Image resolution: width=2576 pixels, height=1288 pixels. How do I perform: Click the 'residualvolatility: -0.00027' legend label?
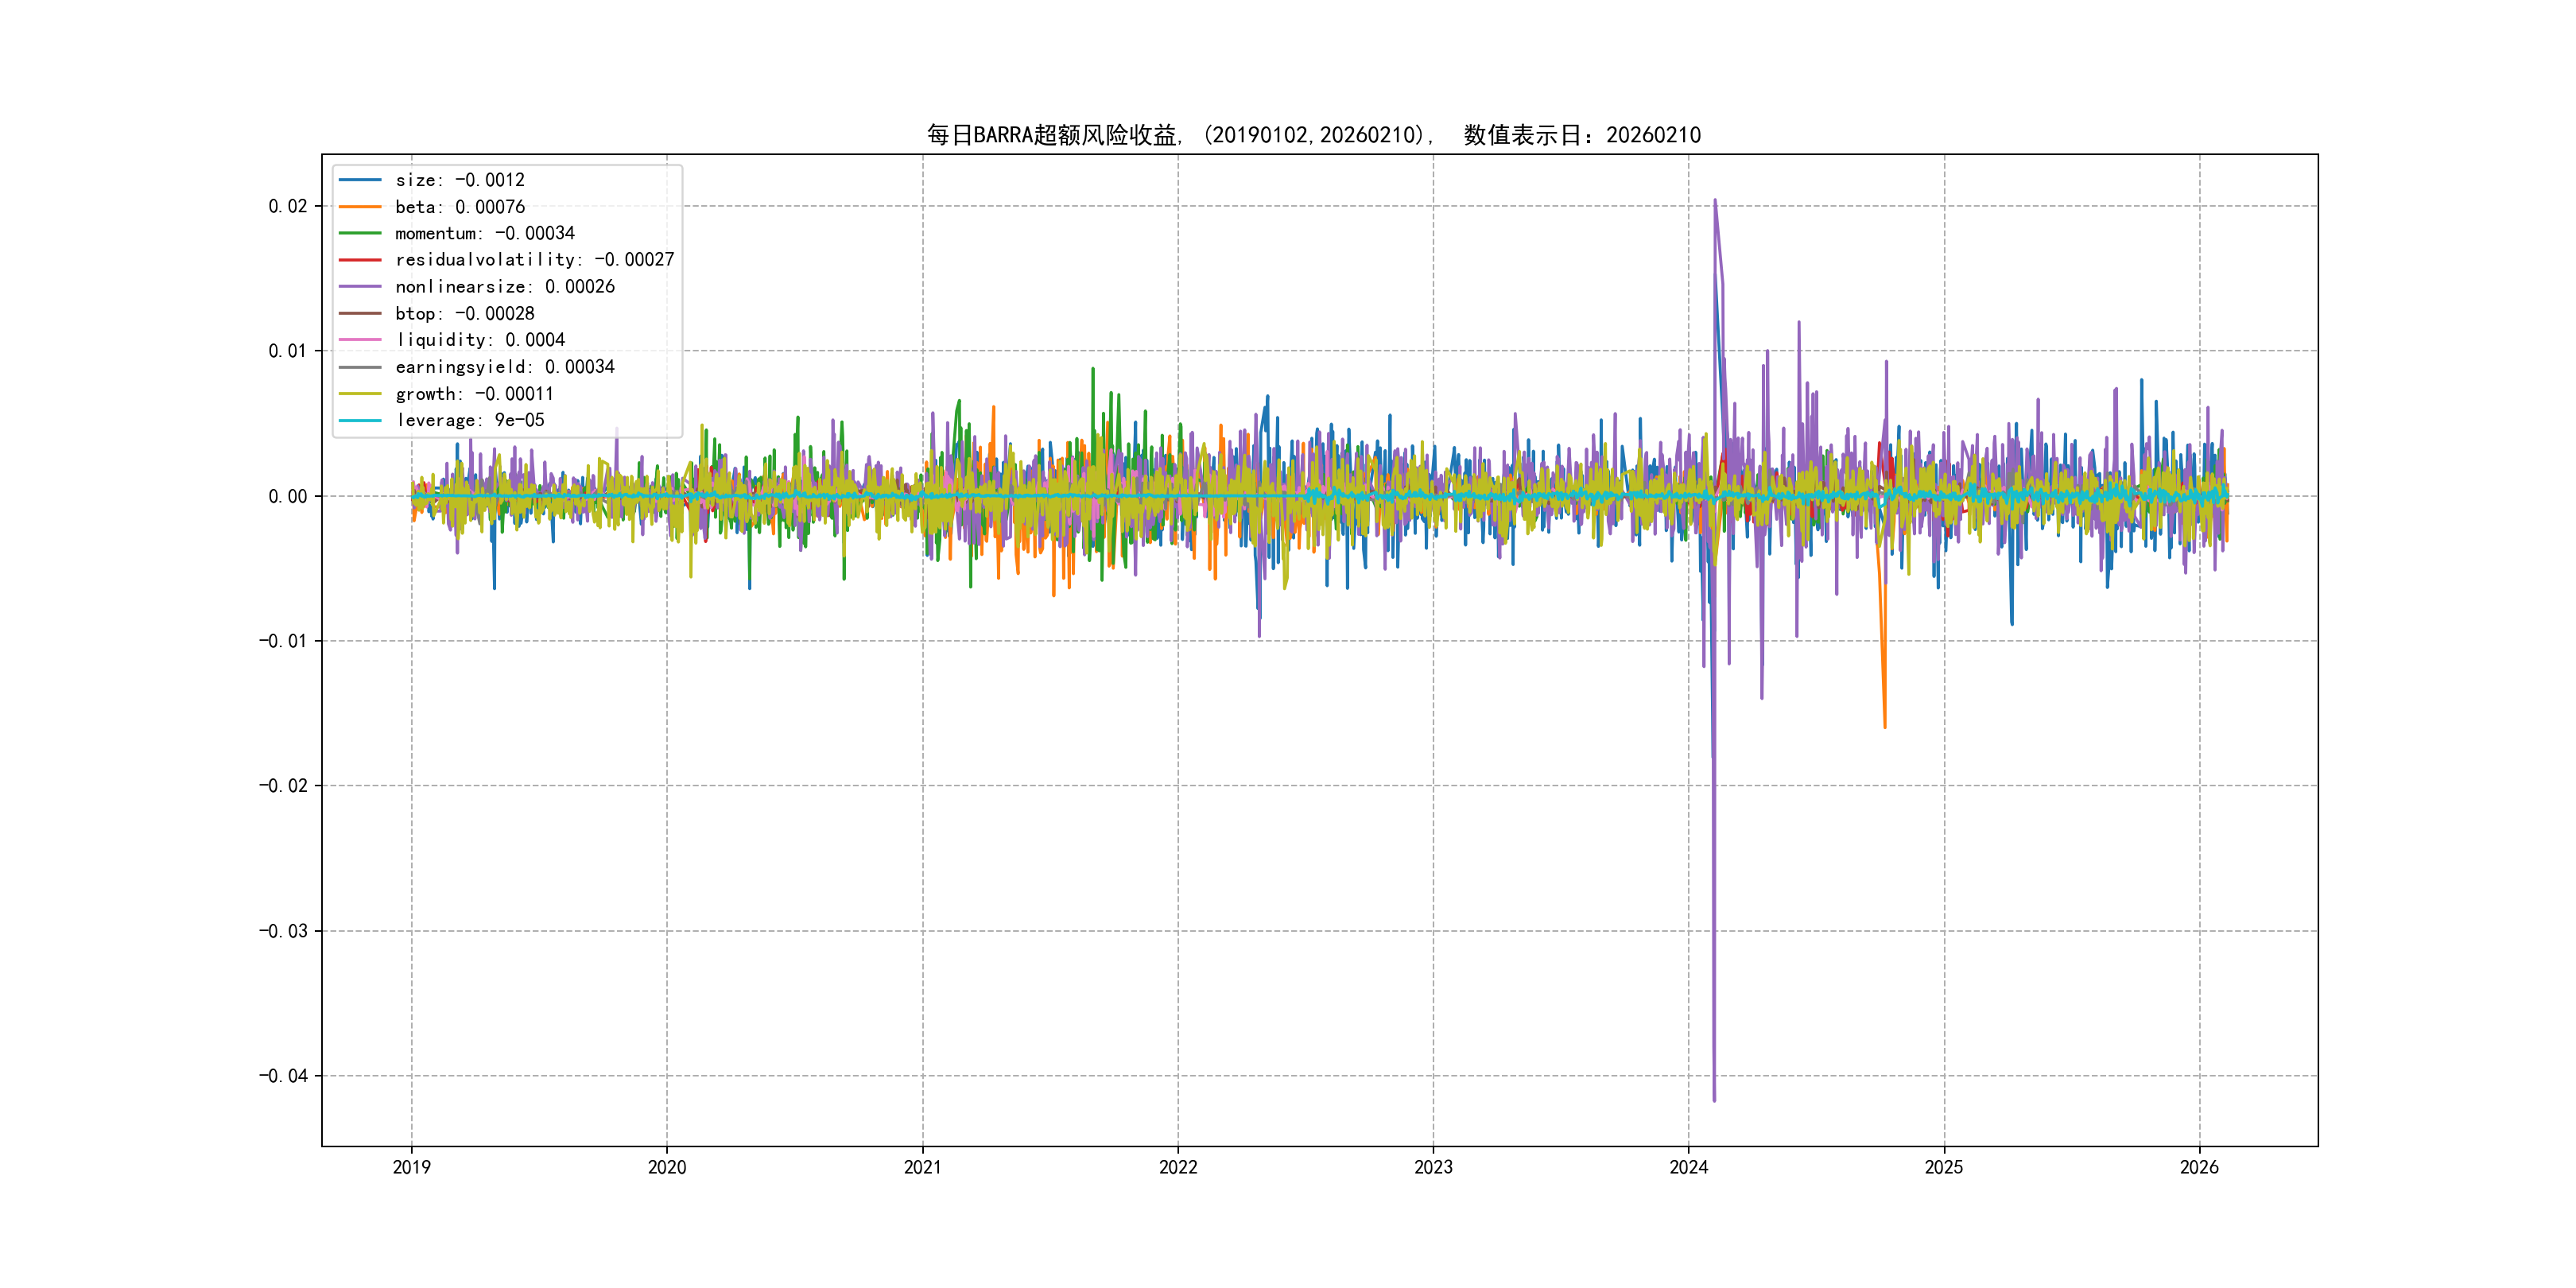534,260
